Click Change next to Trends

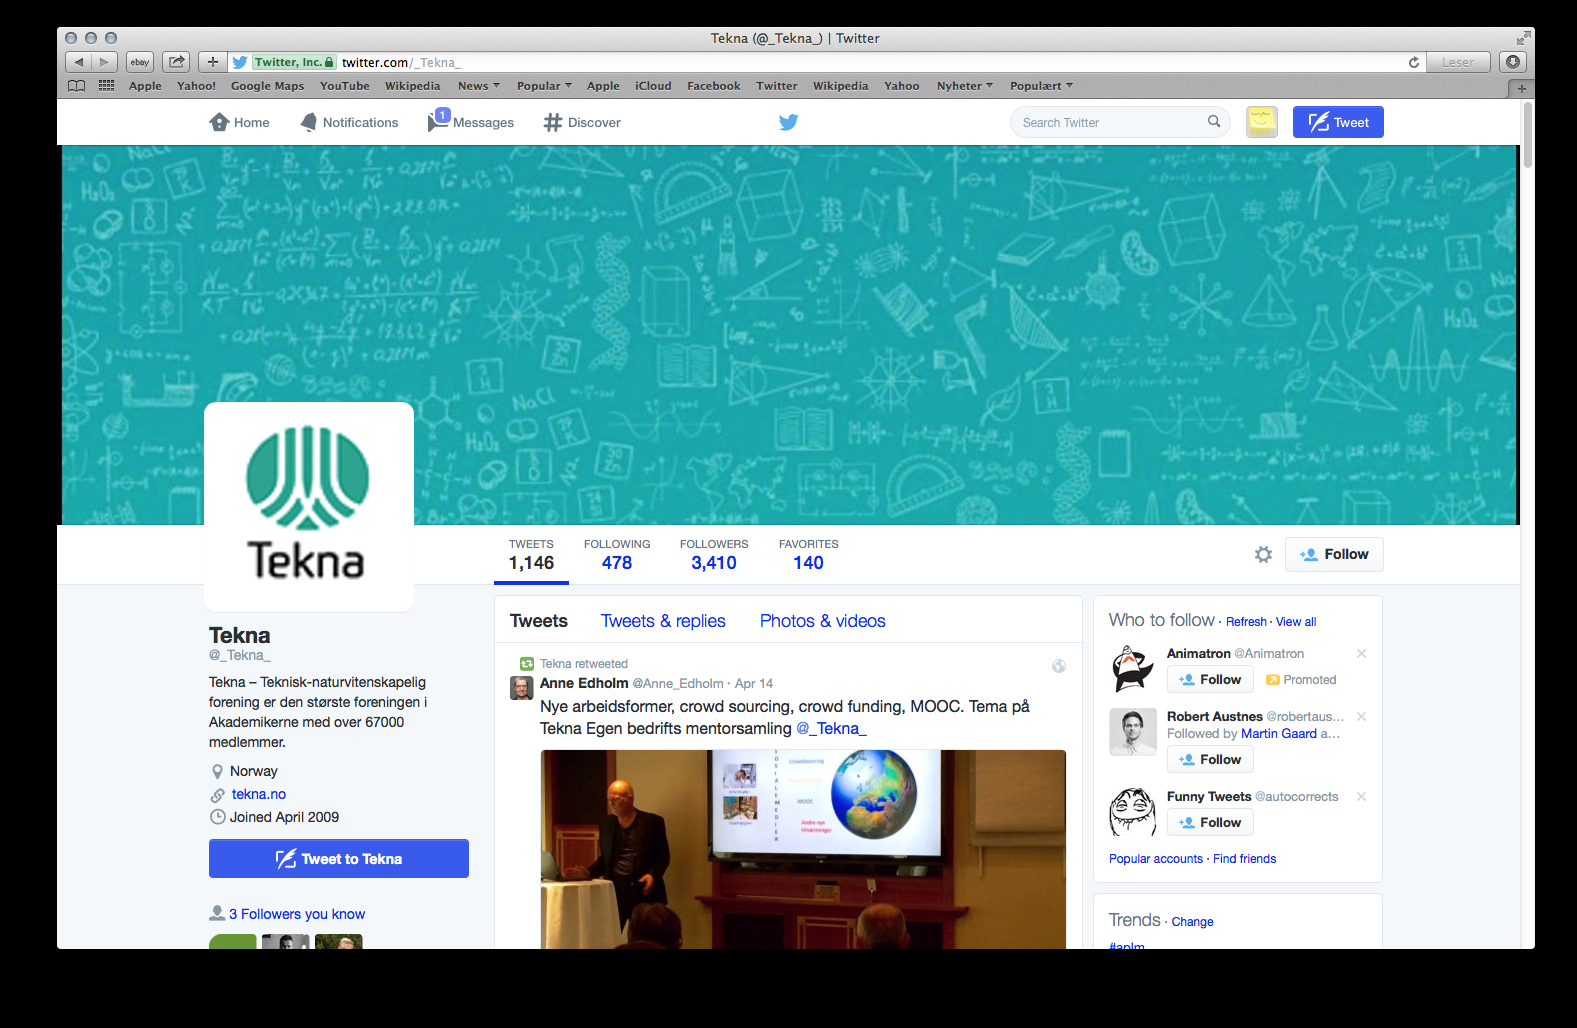coord(1192,922)
